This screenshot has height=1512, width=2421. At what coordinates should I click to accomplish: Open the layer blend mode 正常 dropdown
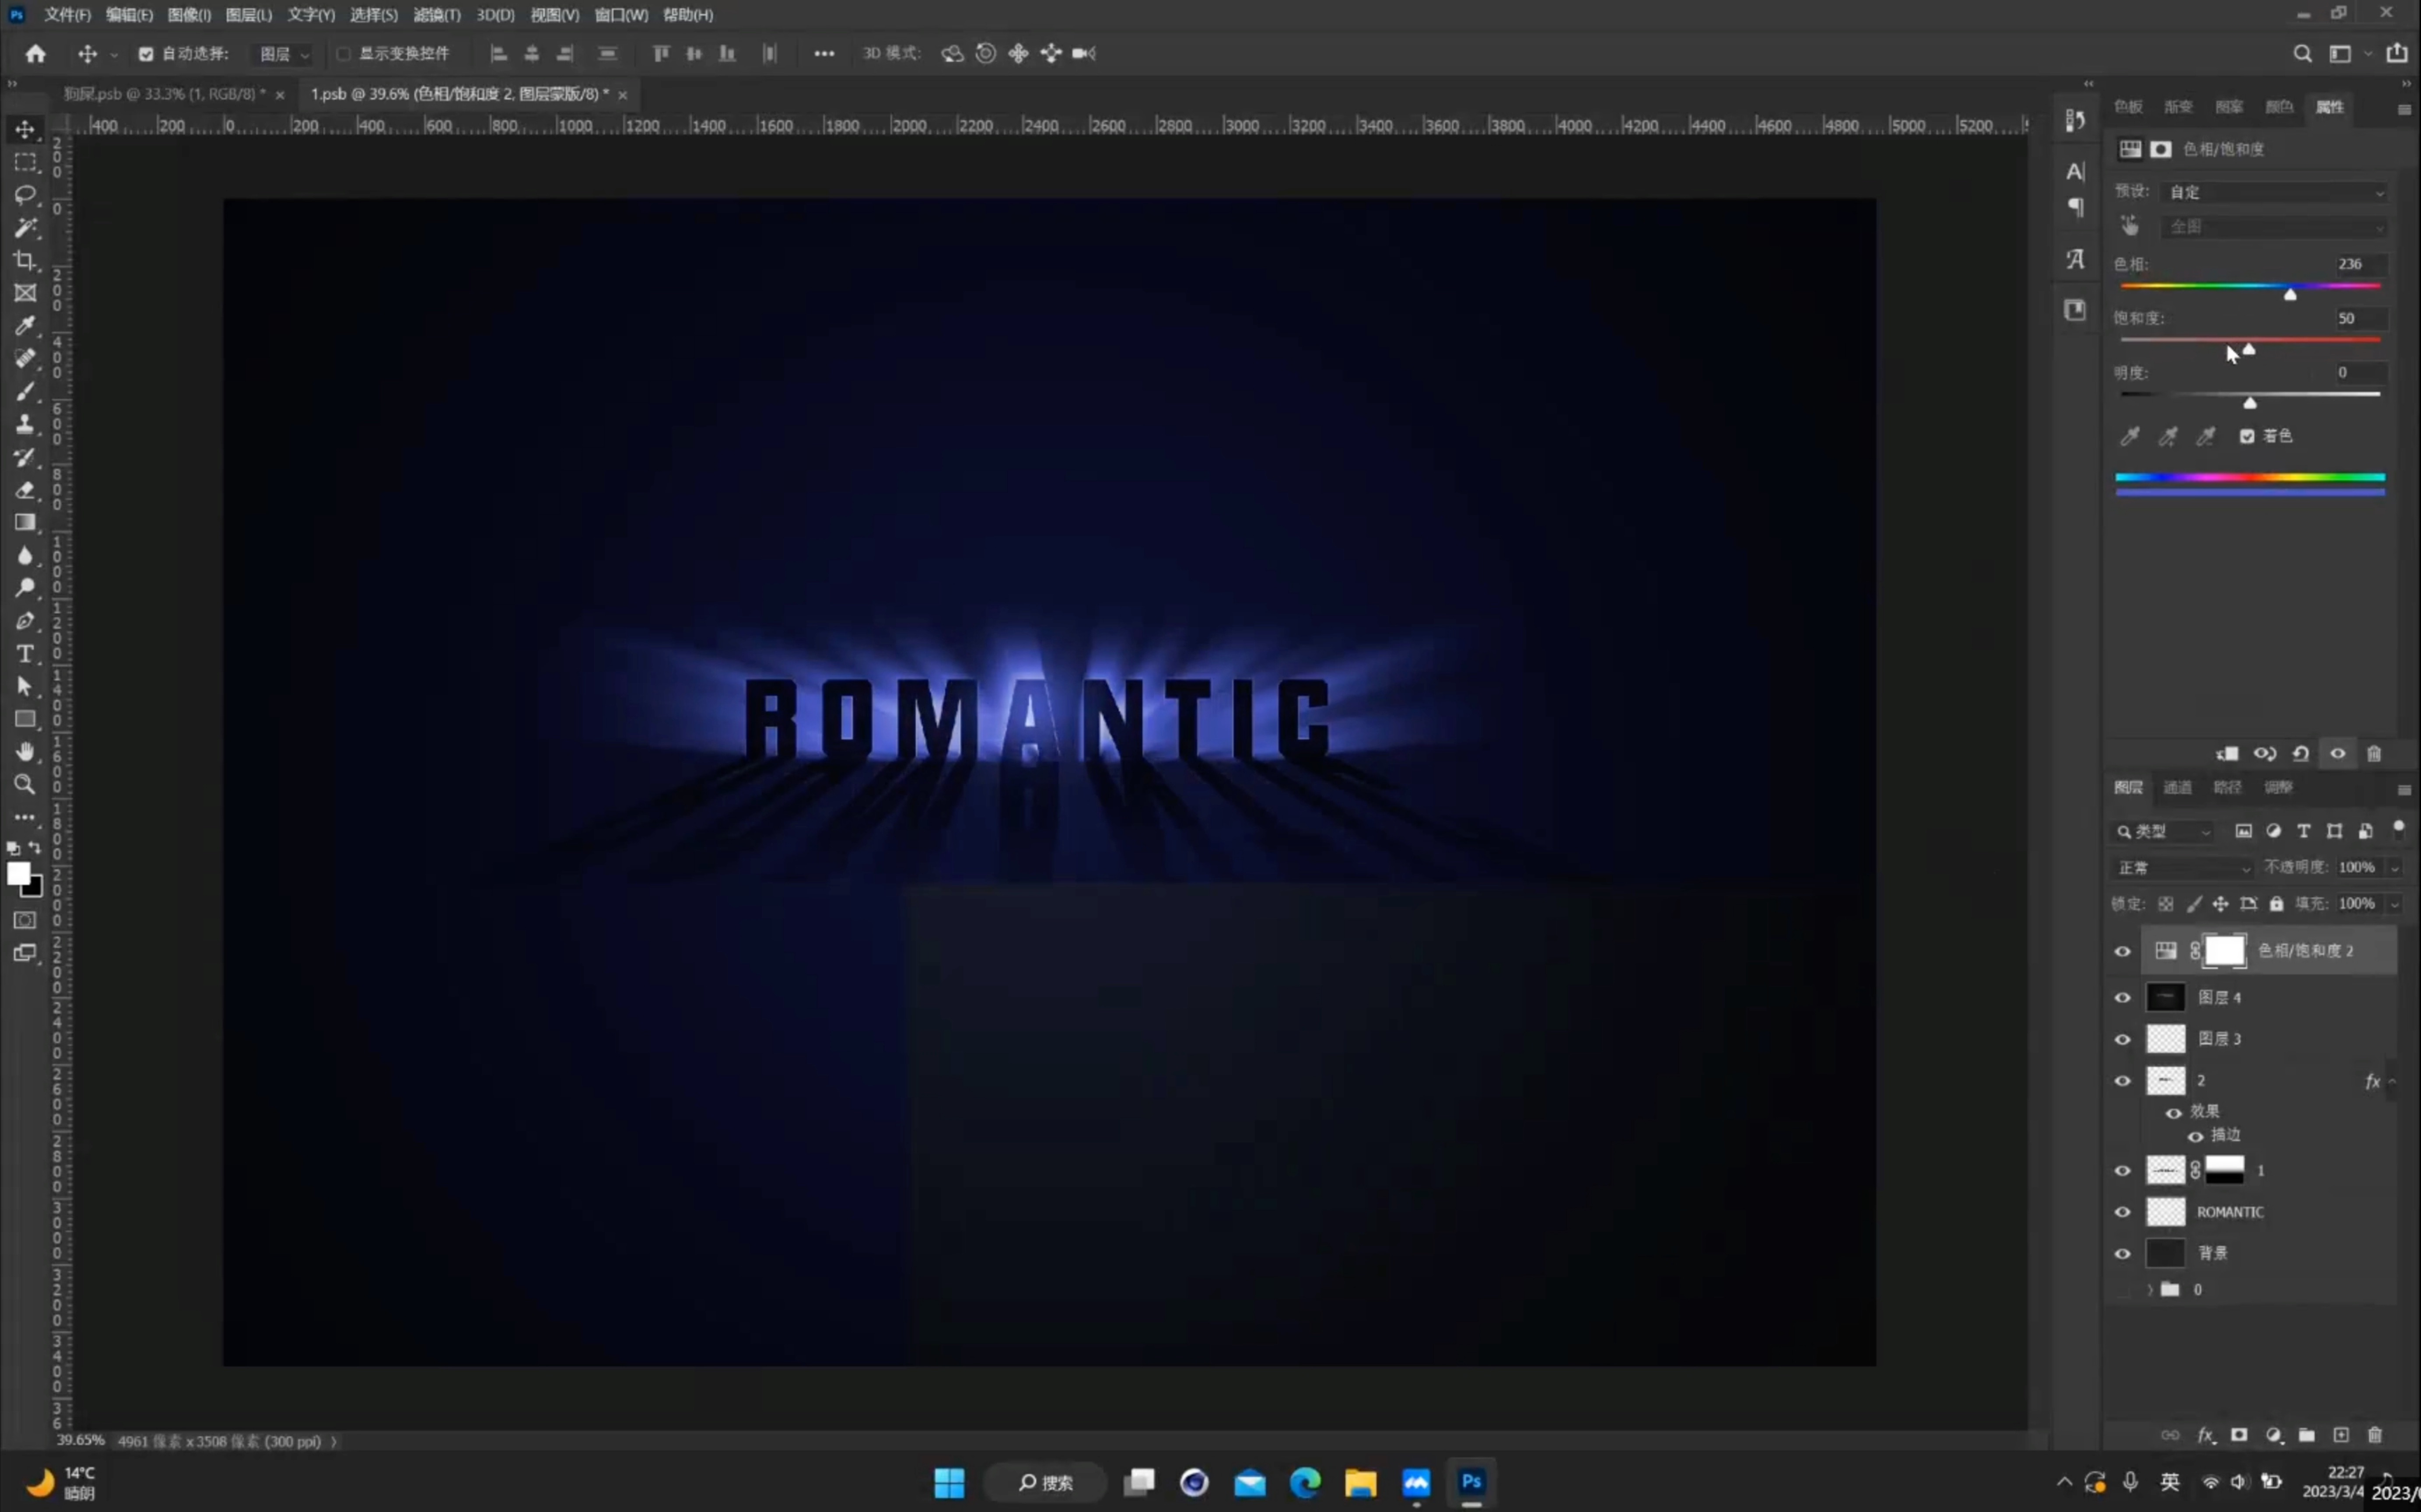point(2183,868)
